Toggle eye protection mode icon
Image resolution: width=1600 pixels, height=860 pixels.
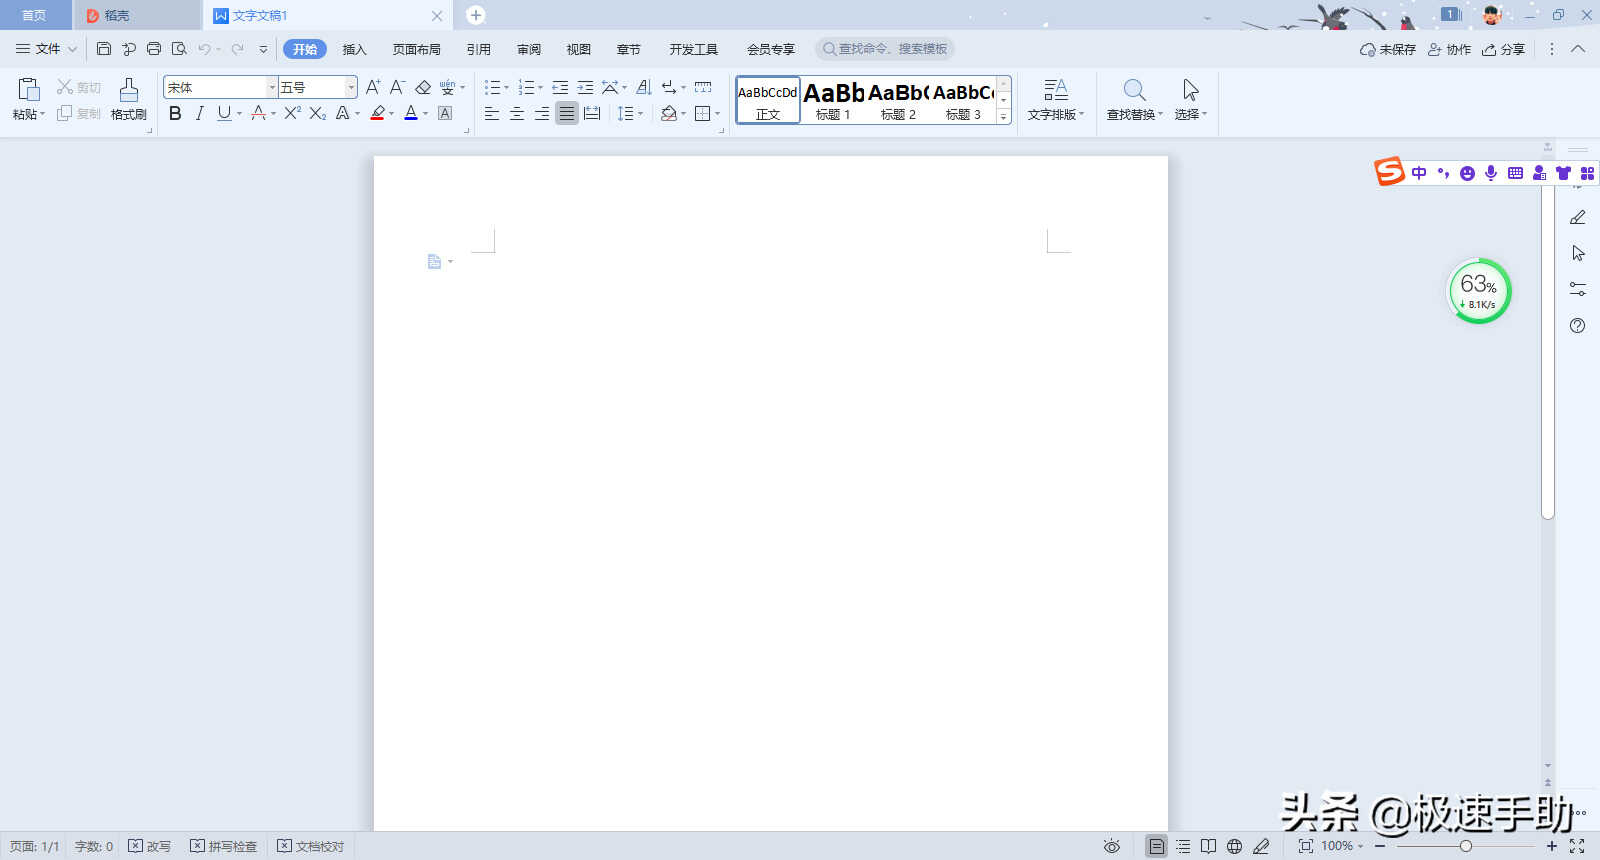1111,846
